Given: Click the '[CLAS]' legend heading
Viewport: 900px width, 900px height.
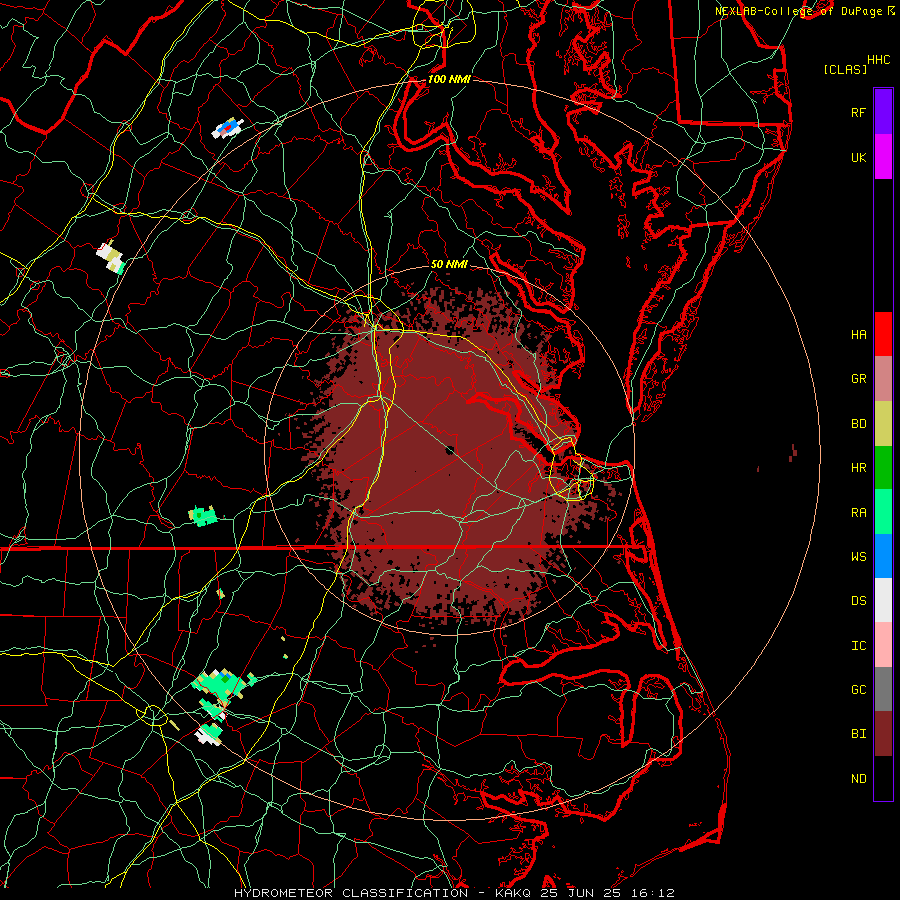Looking at the screenshot, I should [x=845, y=69].
